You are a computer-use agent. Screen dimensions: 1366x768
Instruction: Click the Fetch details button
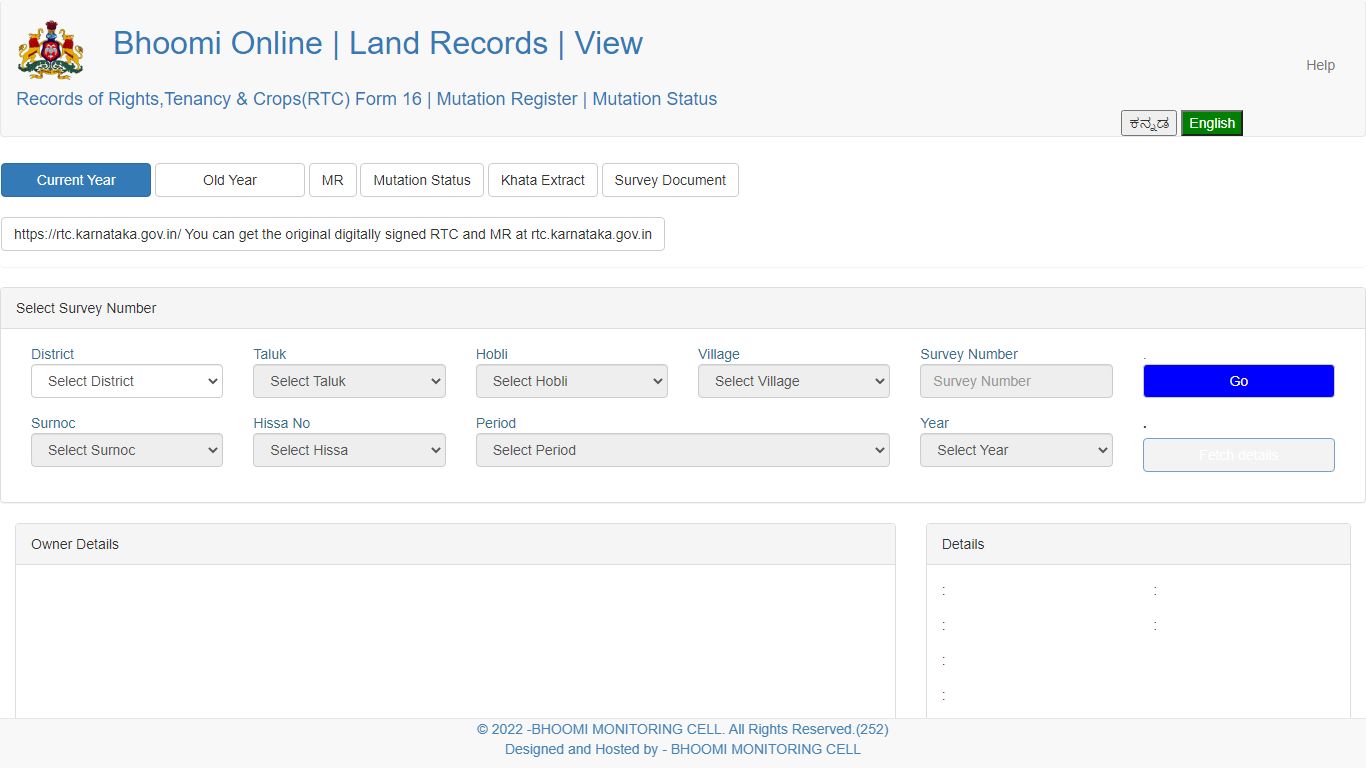click(1239, 455)
